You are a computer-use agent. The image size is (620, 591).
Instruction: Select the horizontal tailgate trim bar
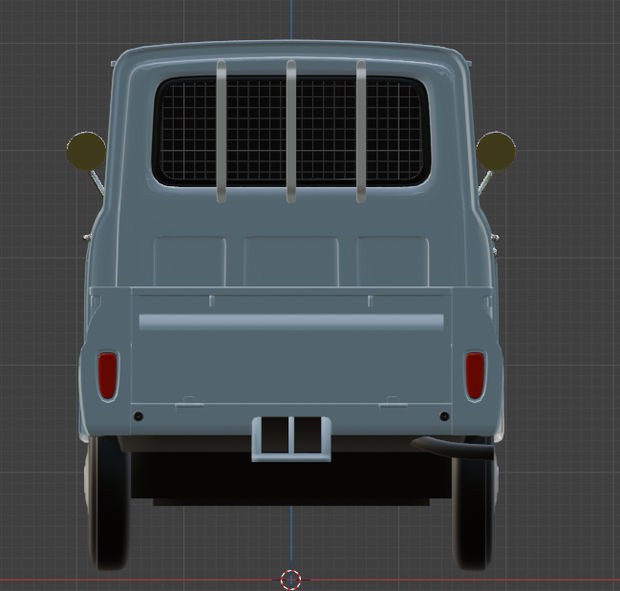(291, 322)
